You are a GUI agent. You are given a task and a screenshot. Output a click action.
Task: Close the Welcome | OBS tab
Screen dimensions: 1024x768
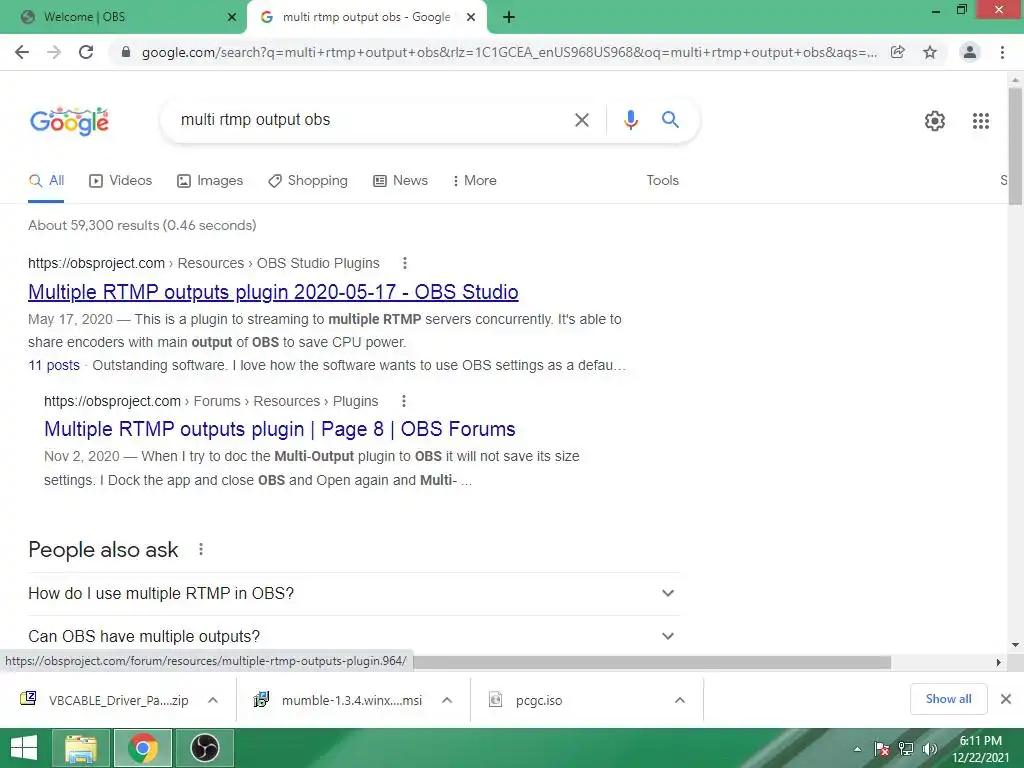[231, 18]
